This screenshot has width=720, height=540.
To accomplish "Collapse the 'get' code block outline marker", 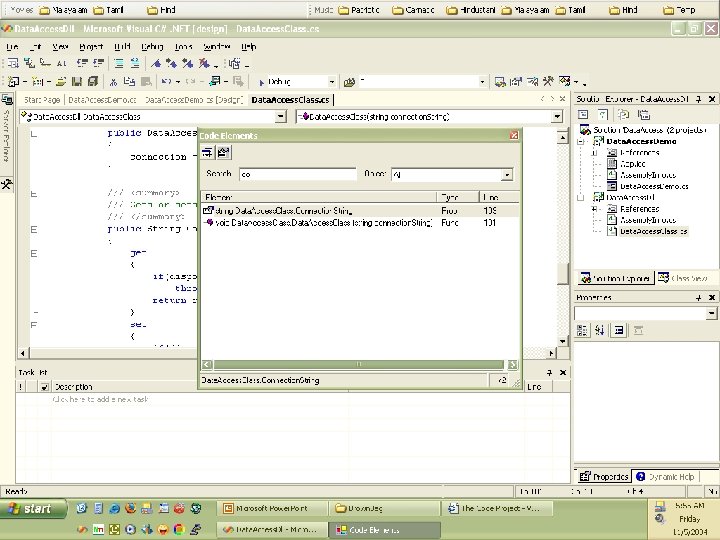I will click(x=34, y=253).
